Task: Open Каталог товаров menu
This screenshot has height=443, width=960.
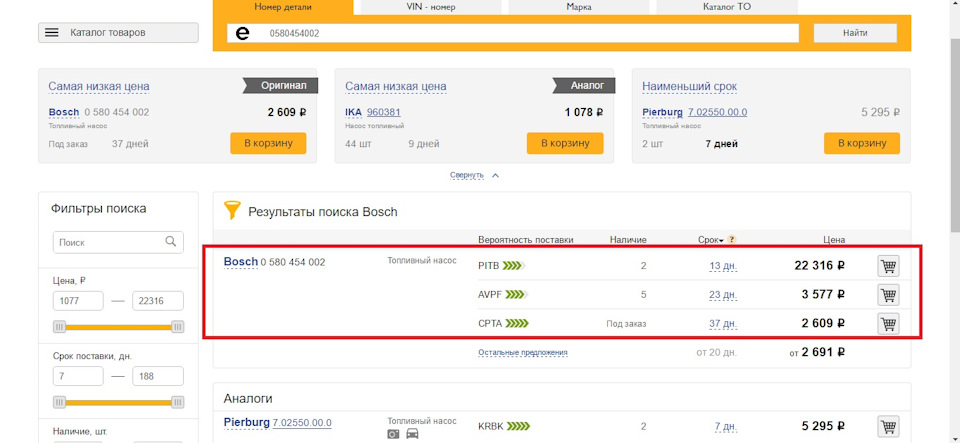Action: (x=118, y=32)
